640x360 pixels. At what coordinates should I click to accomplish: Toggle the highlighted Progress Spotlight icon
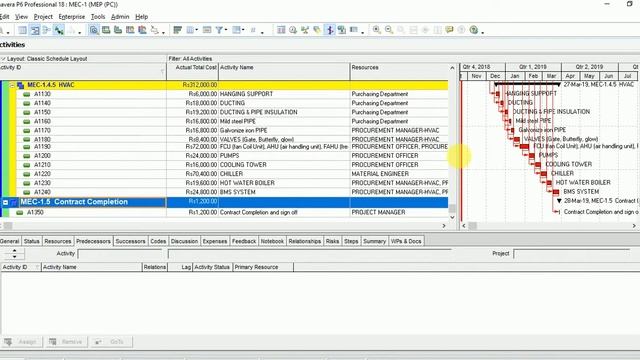330,30
